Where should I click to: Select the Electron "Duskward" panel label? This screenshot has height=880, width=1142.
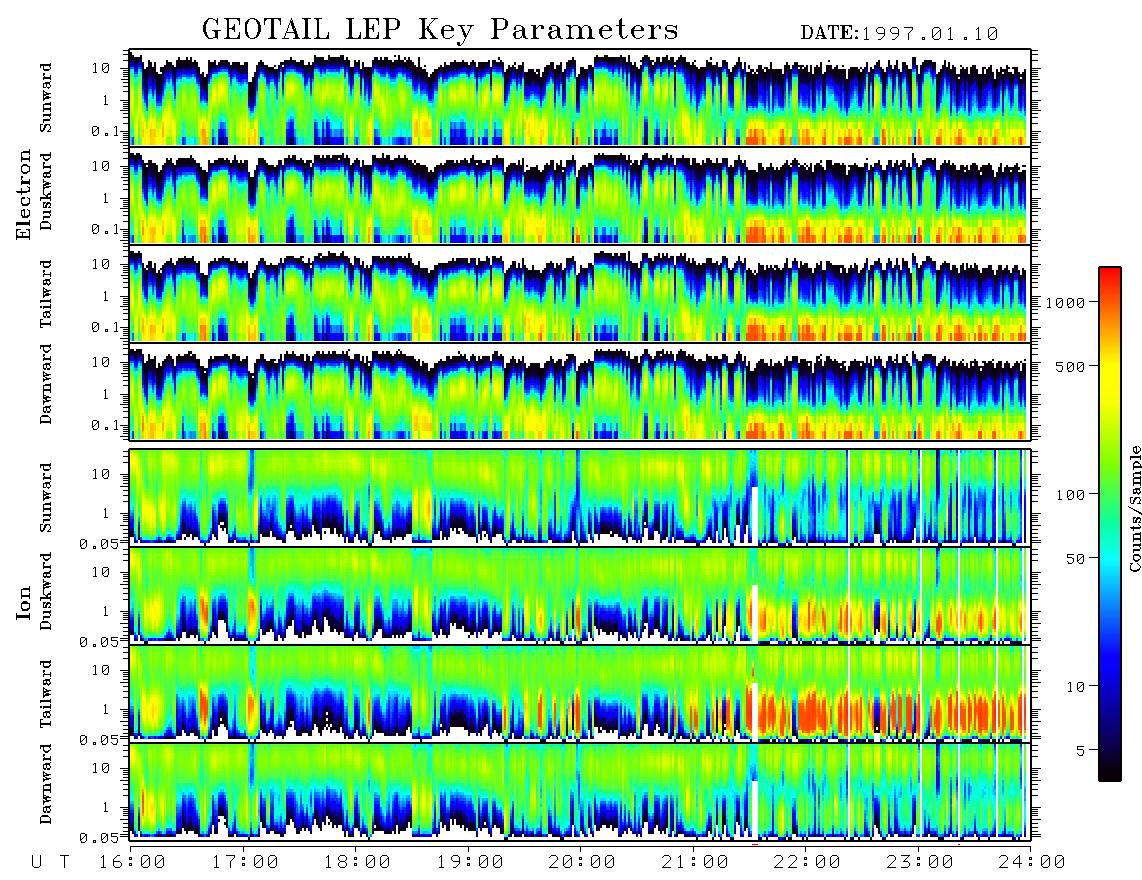click(47, 192)
